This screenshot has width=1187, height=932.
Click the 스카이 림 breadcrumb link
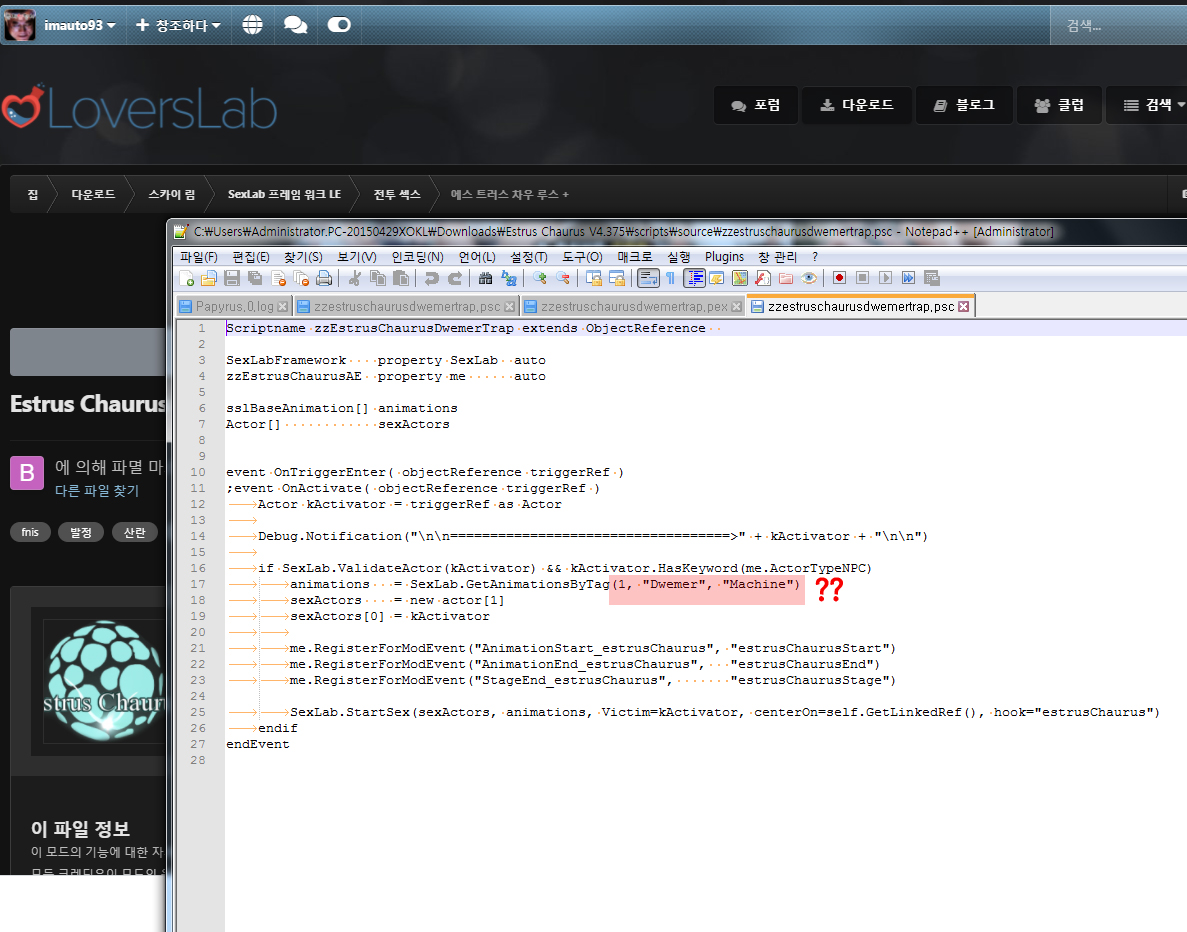click(172, 195)
